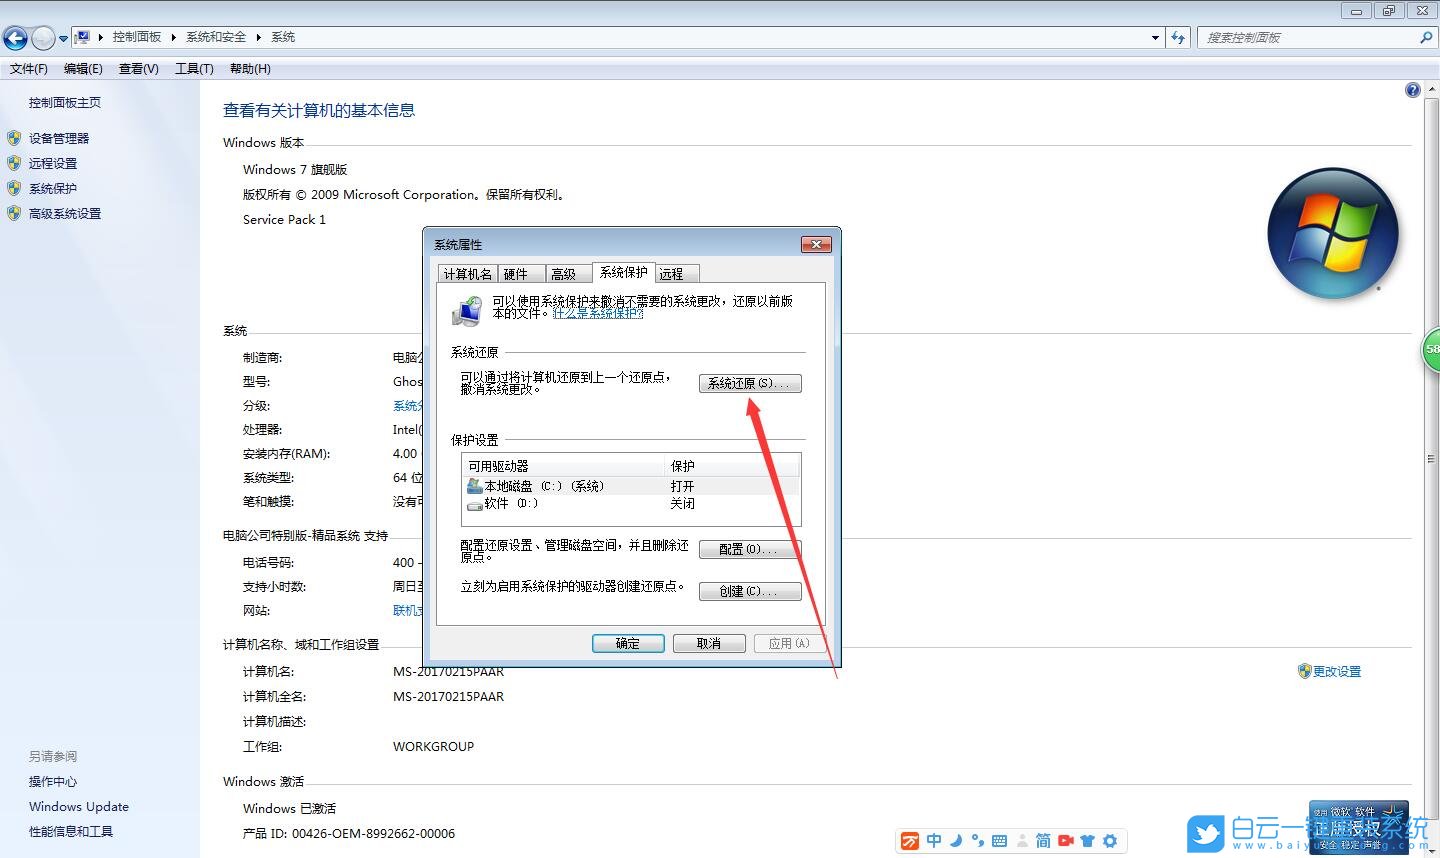This screenshot has width=1440, height=858.
Task: Open 什么是系统保护 help link
Action: pos(598,313)
